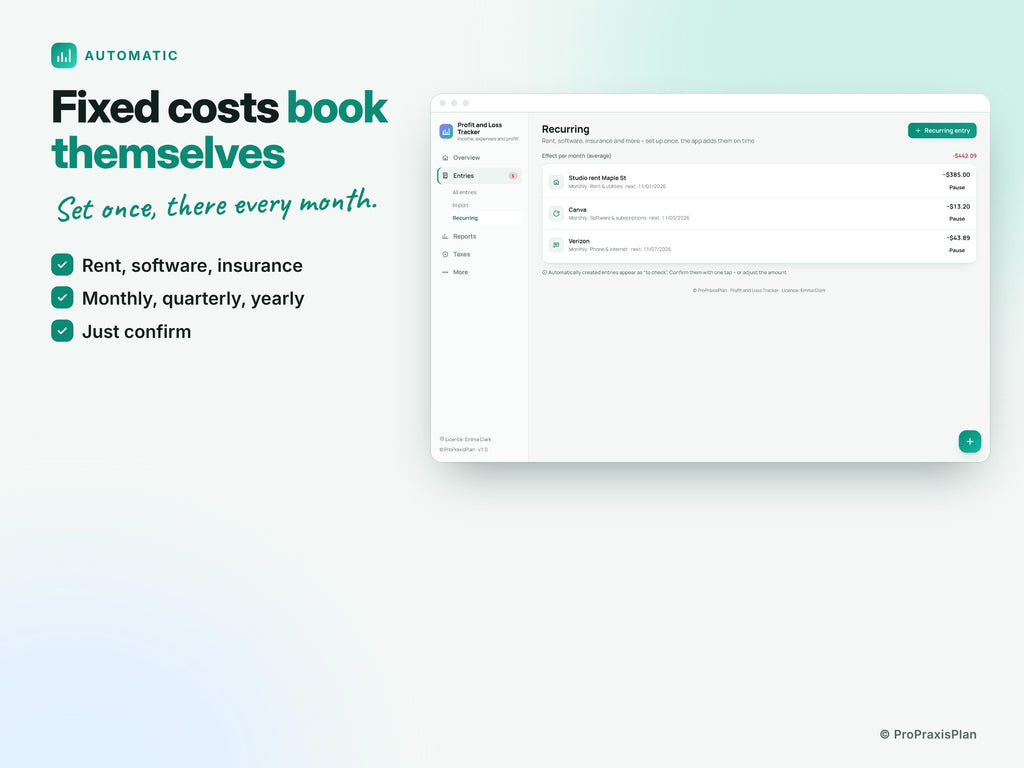The width and height of the screenshot is (1024, 768).
Task: Click the Overview home icon in sidebar
Action: pyautogui.click(x=445, y=157)
